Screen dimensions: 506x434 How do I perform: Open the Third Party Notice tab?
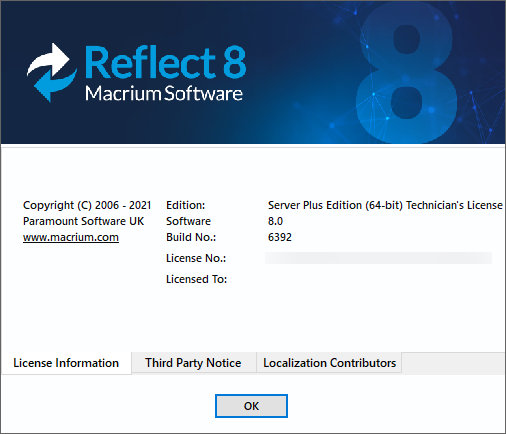193,363
